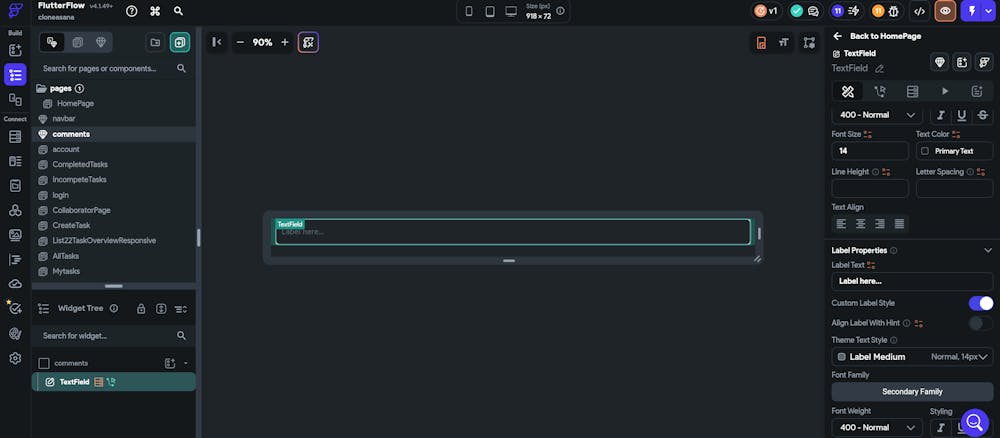The image size is (1000, 438).
Task: Click the Search for pages or components field
Action: click(x=114, y=68)
